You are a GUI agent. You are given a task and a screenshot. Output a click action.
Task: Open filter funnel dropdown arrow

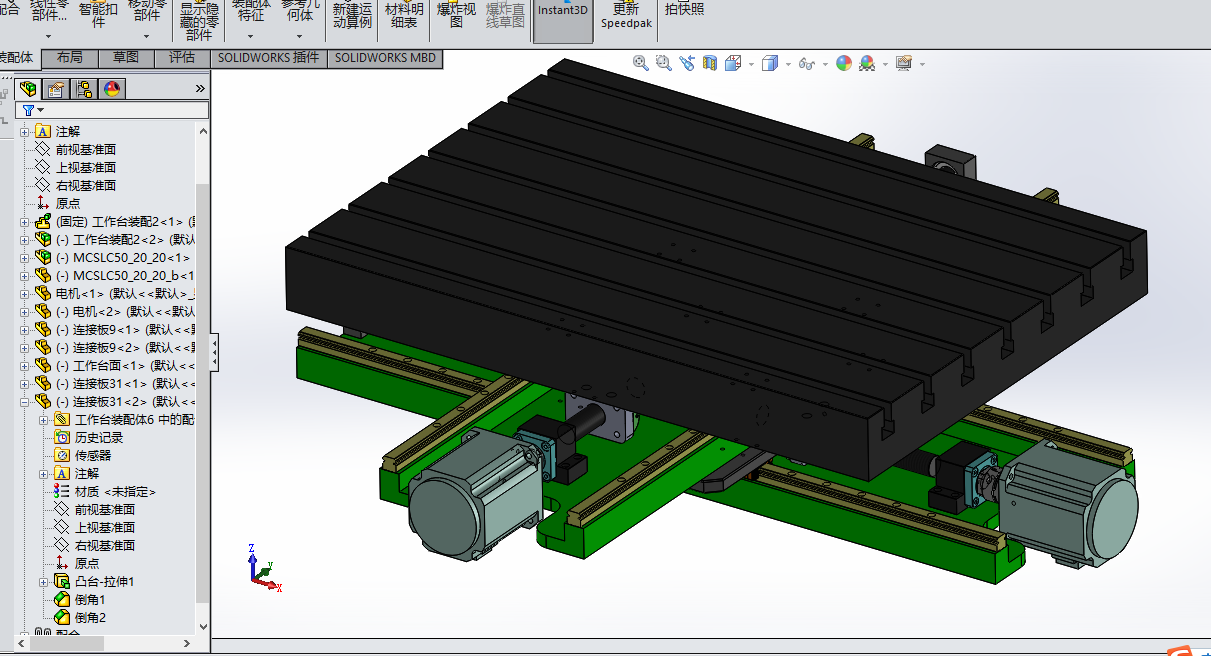click(x=41, y=110)
